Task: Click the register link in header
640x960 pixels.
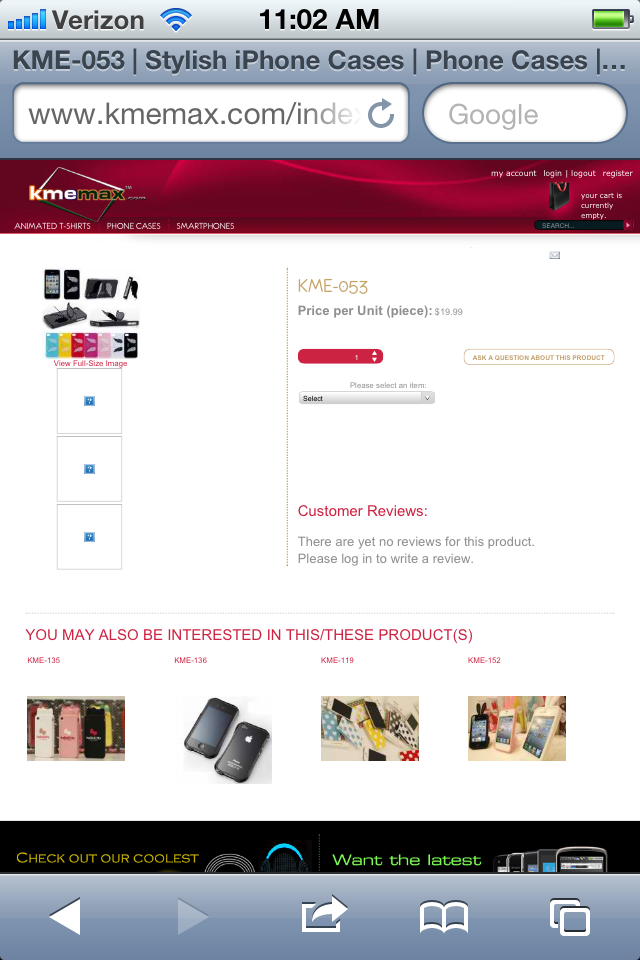Action: 617,173
